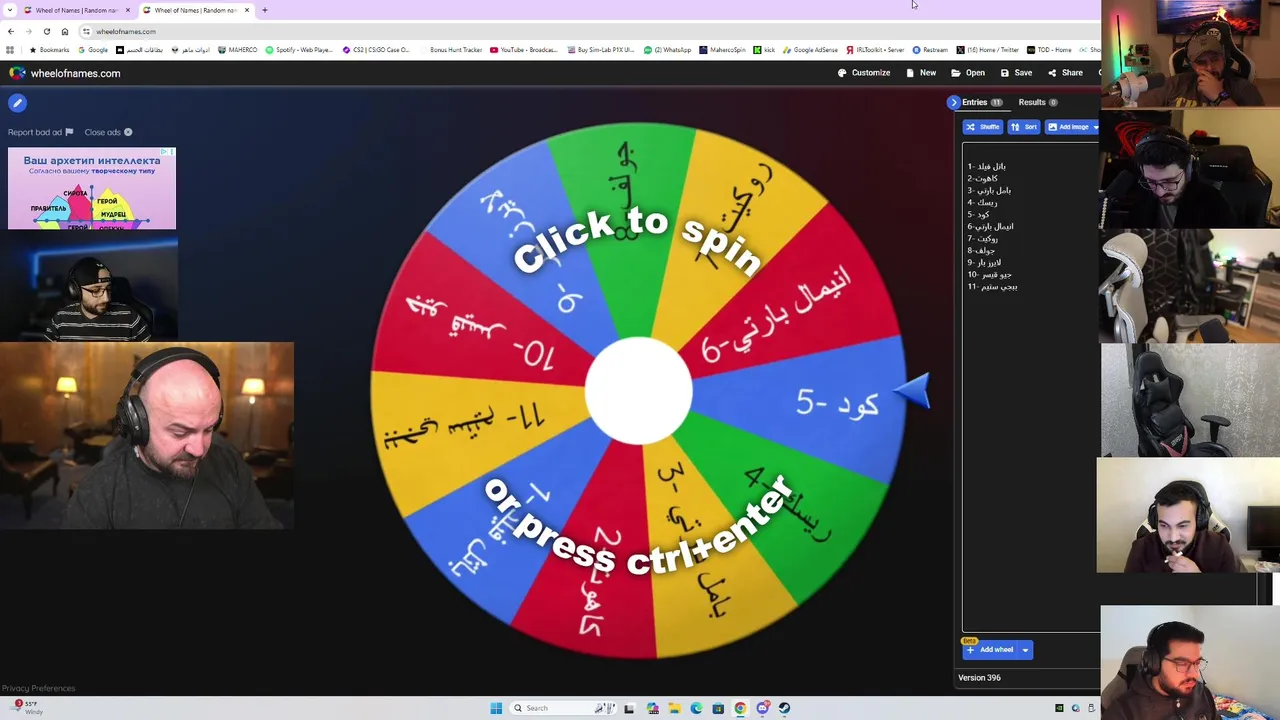
Task: Open Privacy Preferences link
Action: click(x=38, y=688)
